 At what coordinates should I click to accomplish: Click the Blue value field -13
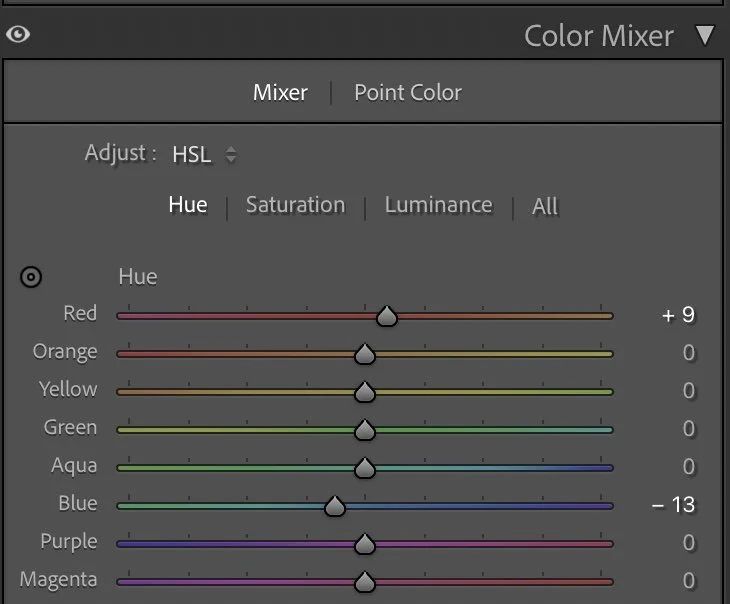tap(674, 505)
